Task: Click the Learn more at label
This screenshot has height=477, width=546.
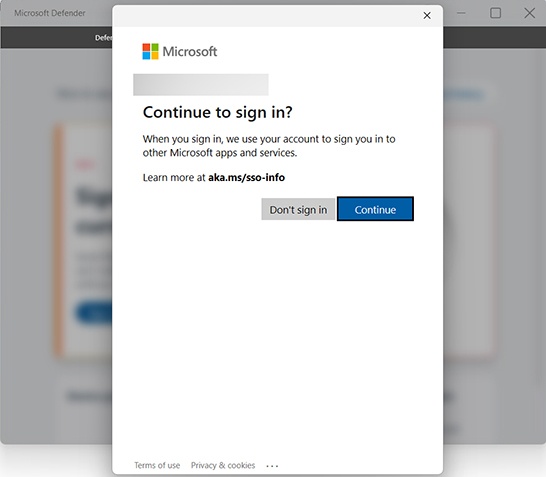Action: 174,178
